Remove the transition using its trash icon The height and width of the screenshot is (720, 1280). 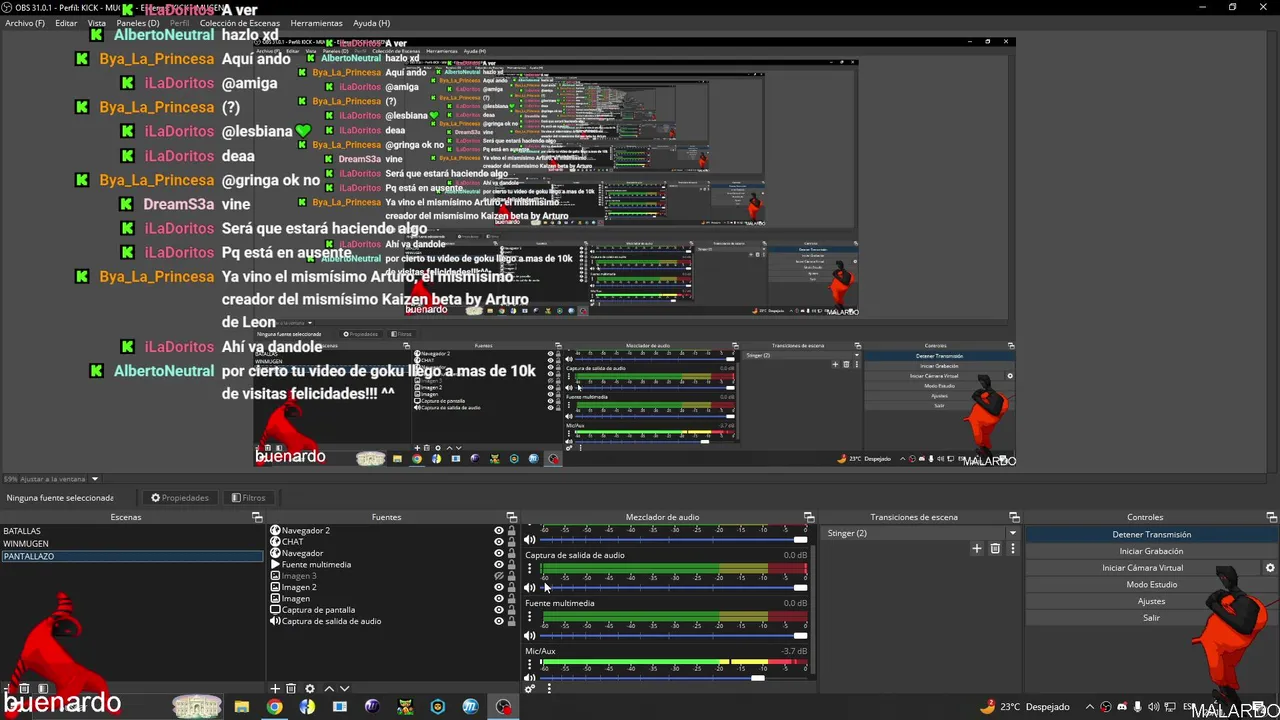[x=995, y=548]
